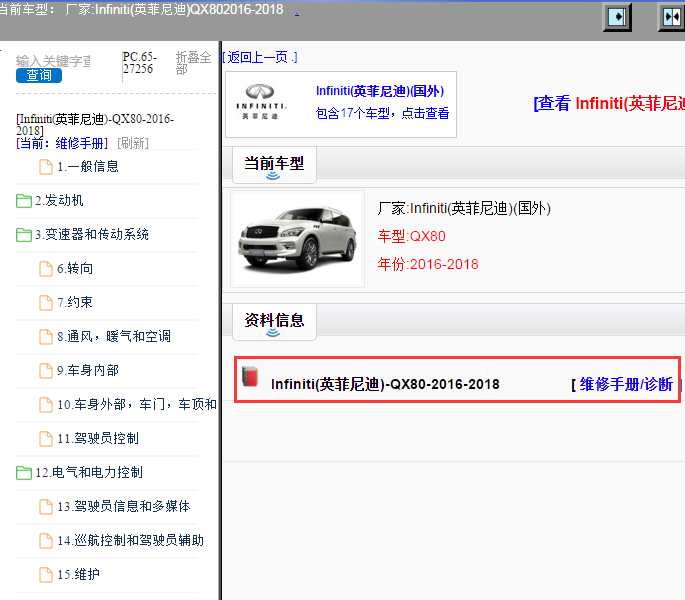
Task: Select the 9.车身内部 tree entry
Action: pyautogui.click(x=88, y=371)
